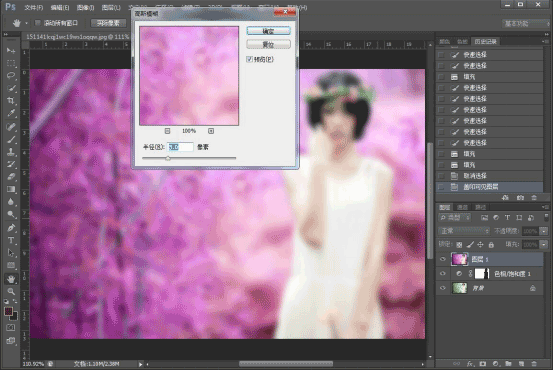This screenshot has height=371, width=553.
Task: Select the Blur droplet tool
Action: pyautogui.click(x=11, y=202)
